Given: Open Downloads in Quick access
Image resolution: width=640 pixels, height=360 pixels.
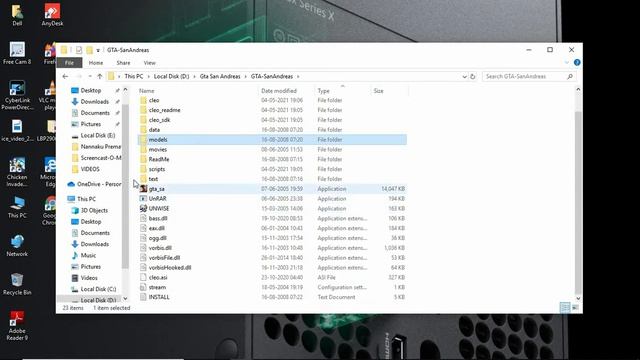Looking at the screenshot, I should pos(94,102).
